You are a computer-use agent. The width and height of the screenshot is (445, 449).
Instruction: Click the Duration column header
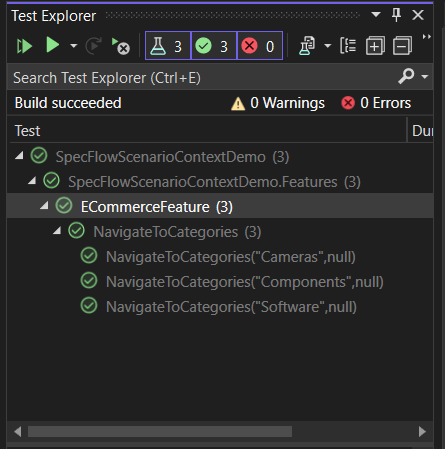pyautogui.click(x=421, y=131)
